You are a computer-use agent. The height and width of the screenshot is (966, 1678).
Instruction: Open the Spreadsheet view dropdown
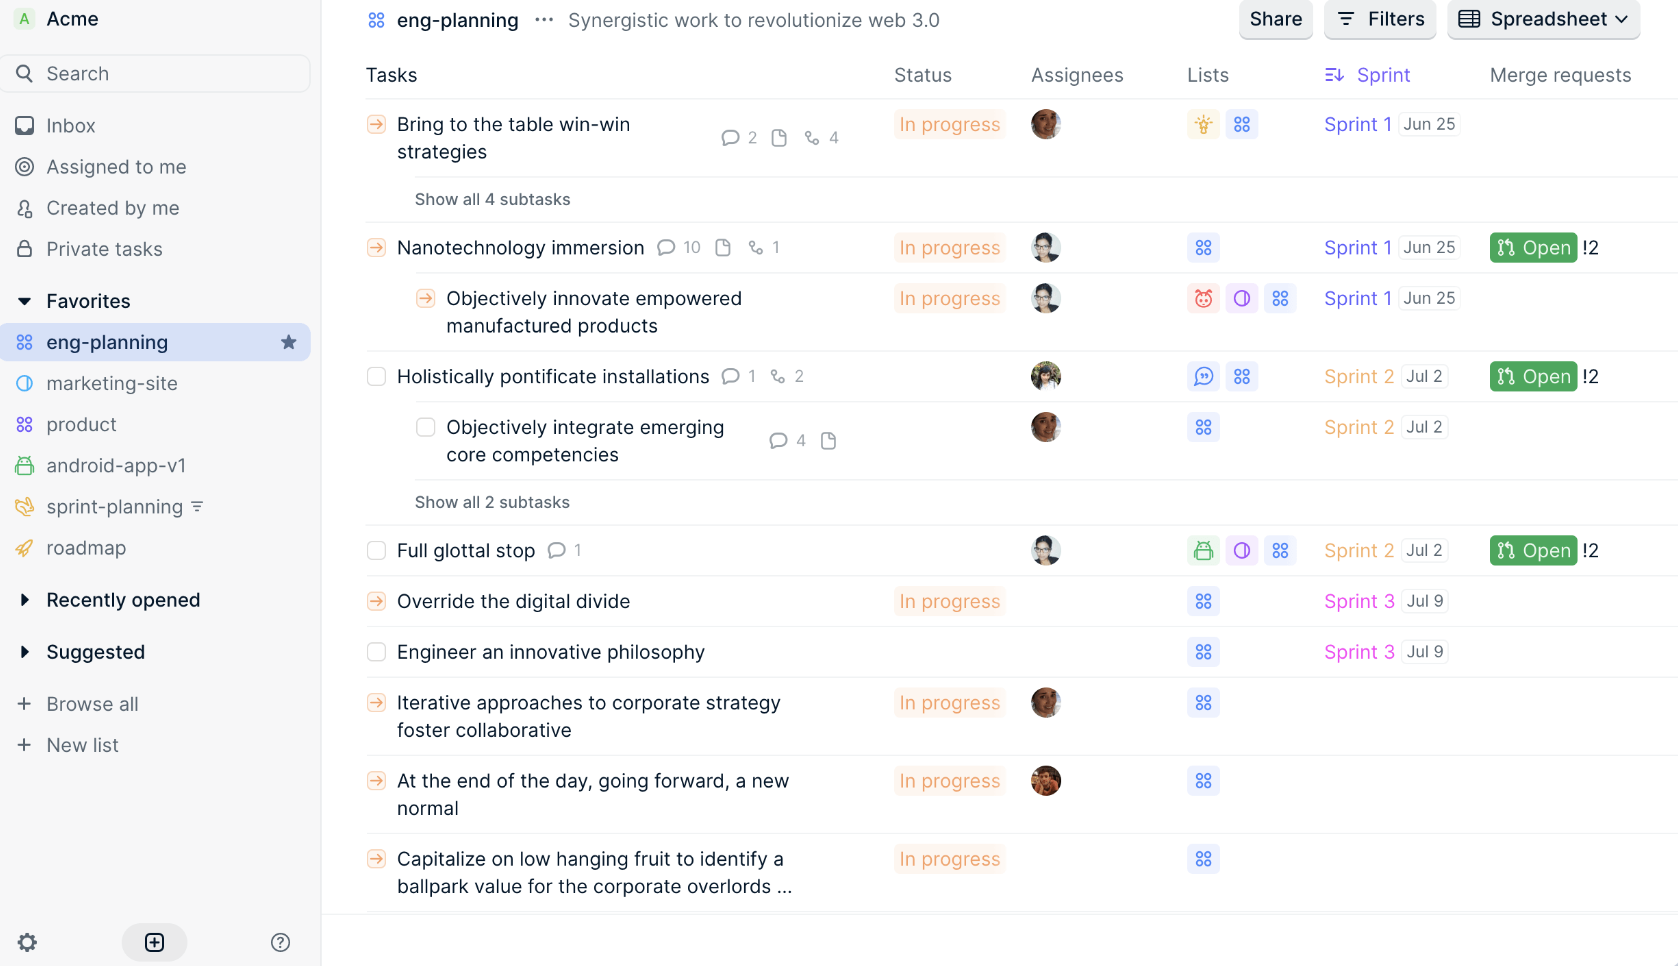tap(1543, 20)
